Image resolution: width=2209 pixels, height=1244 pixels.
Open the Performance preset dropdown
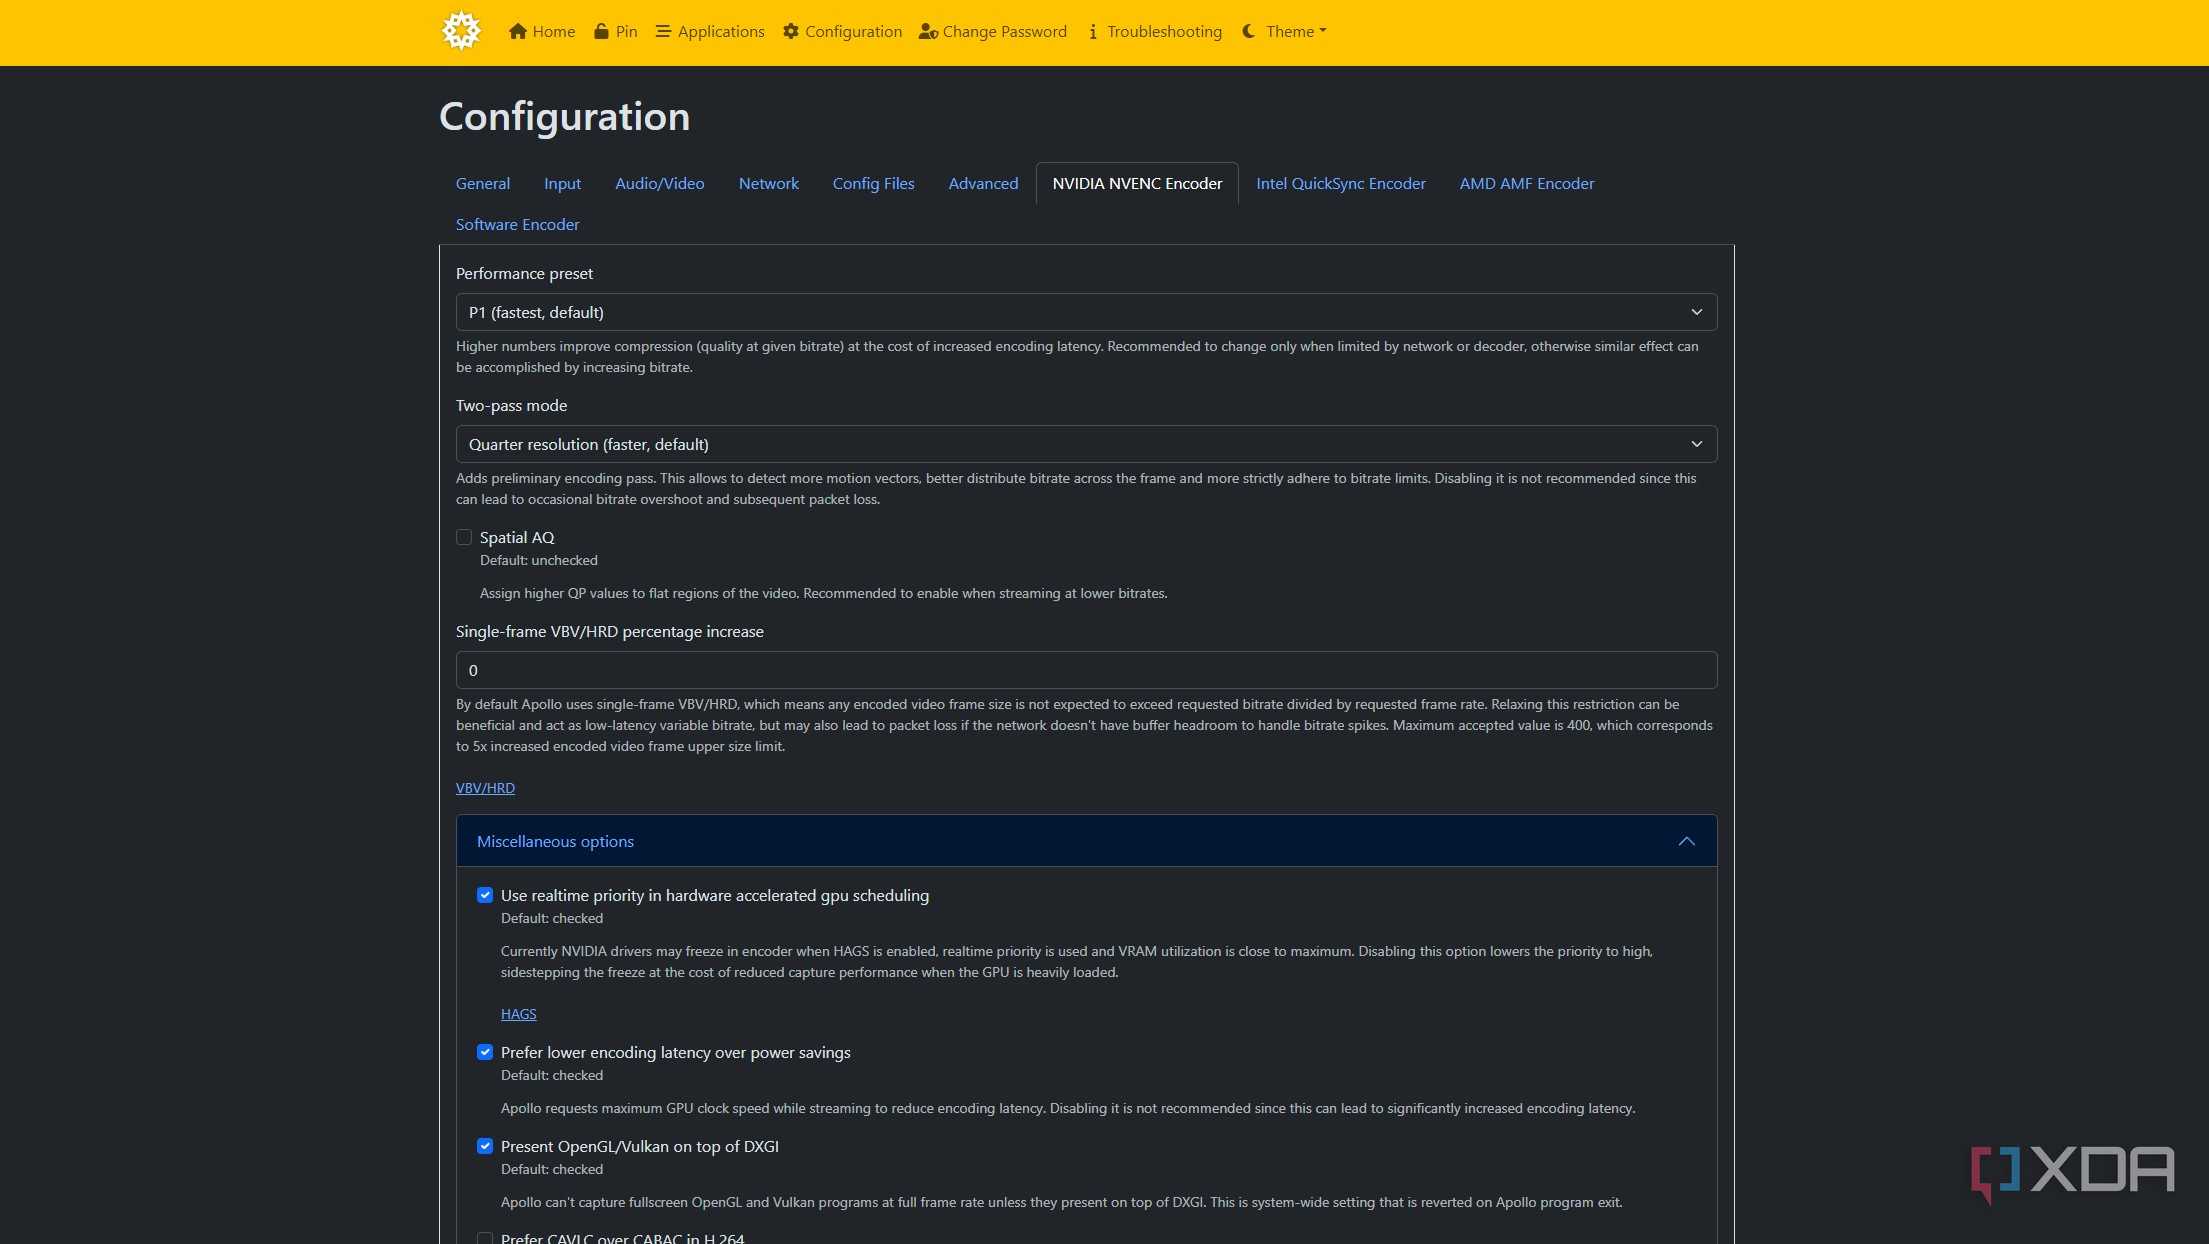click(x=1086, y=312)
